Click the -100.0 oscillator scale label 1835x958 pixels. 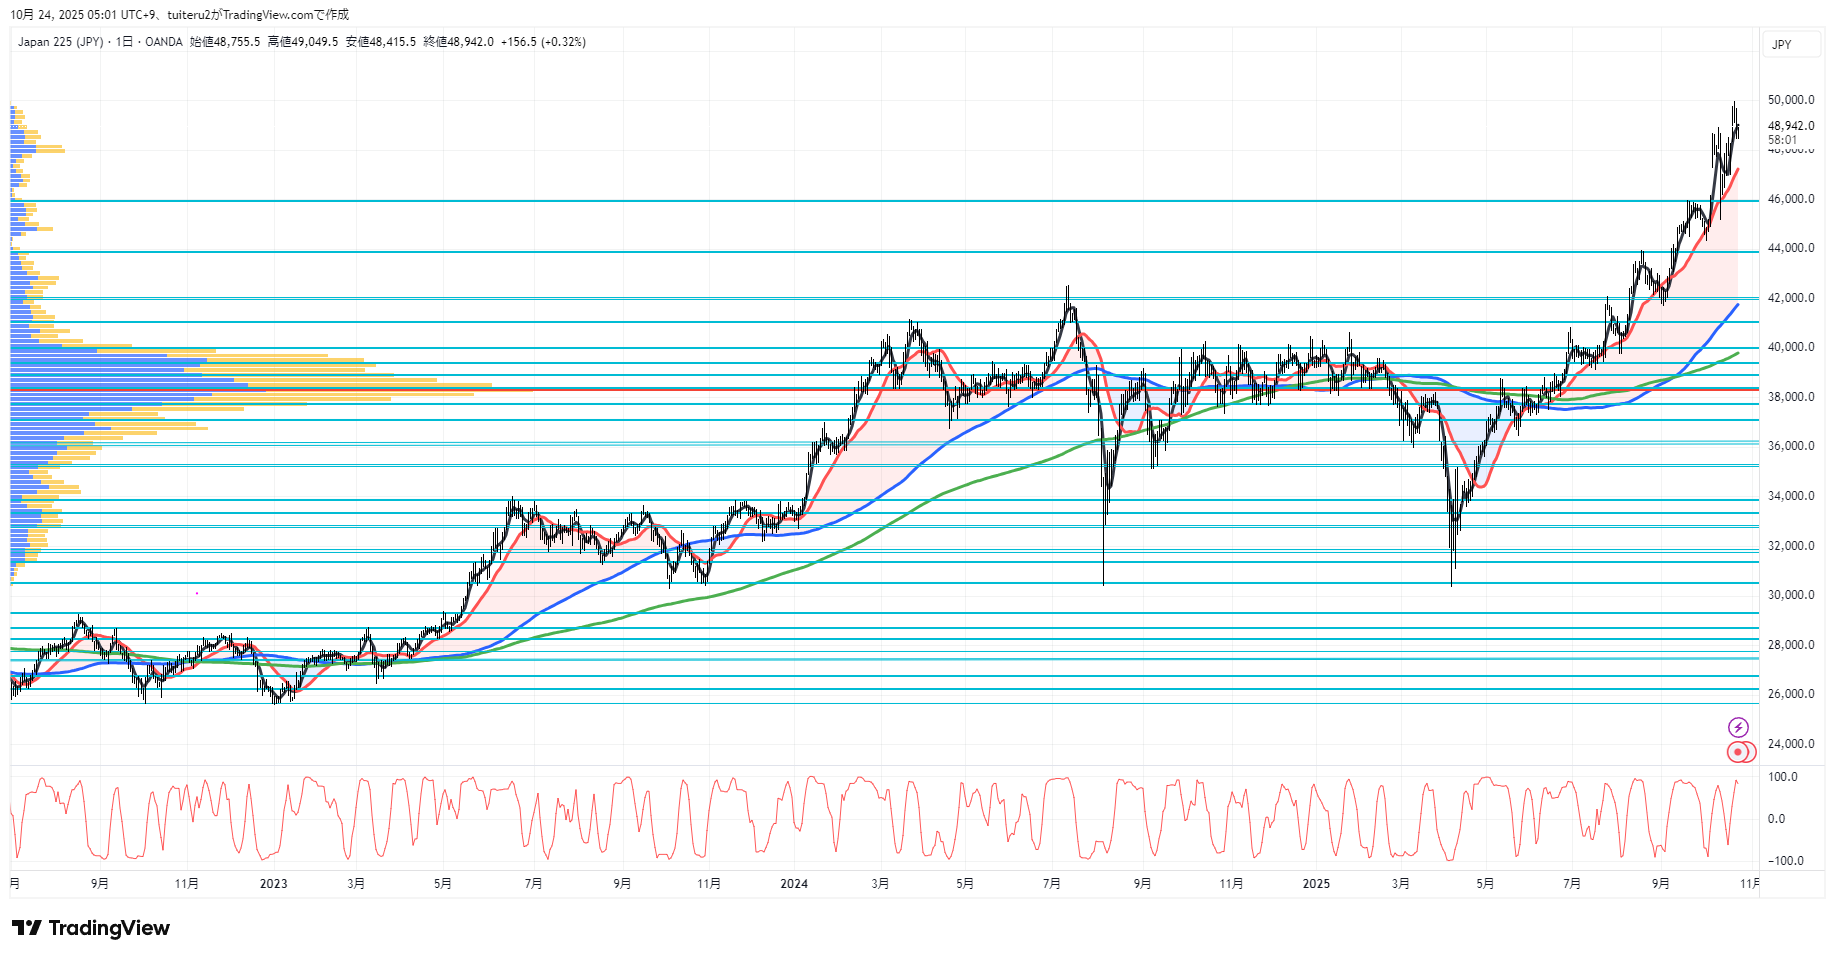click(1785, 861)
